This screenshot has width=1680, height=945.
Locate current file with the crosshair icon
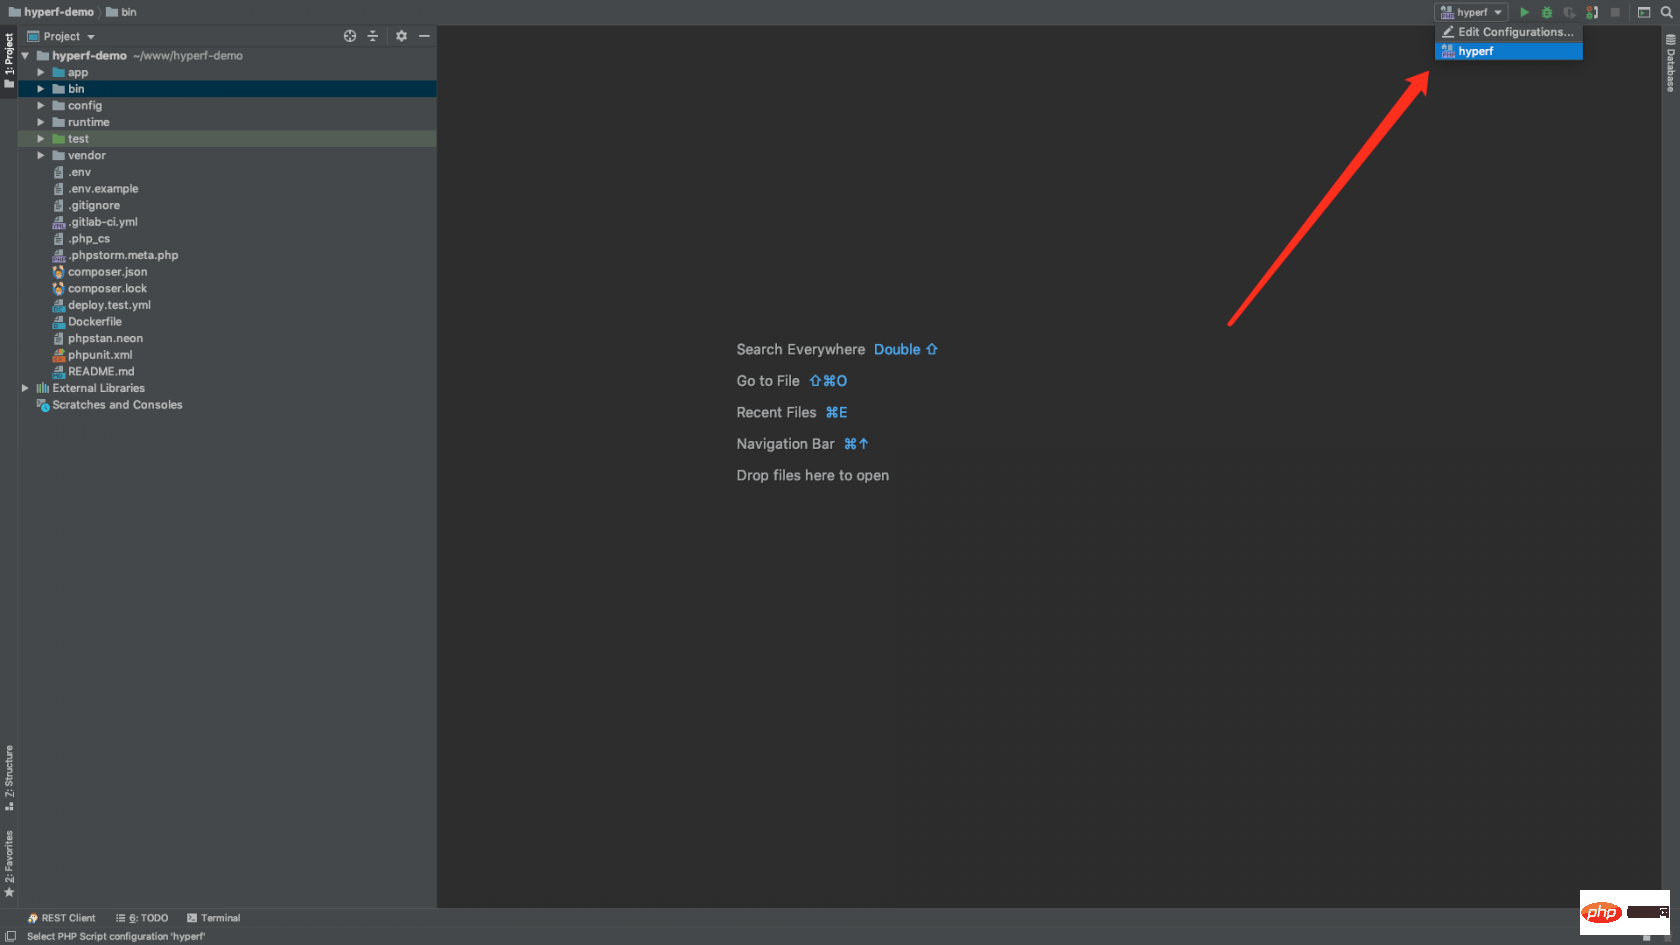tap(350, 36)
